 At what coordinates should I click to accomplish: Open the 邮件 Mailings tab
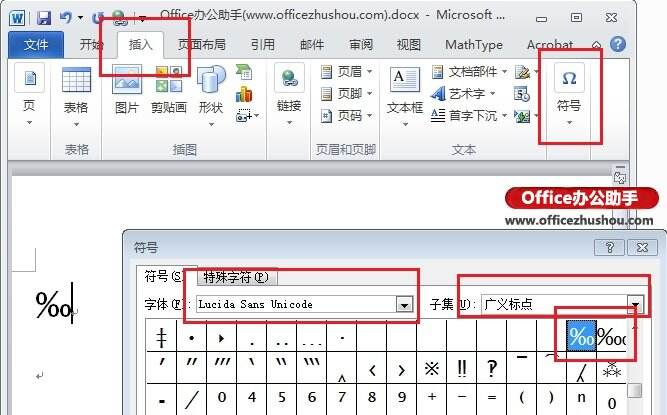312,44
